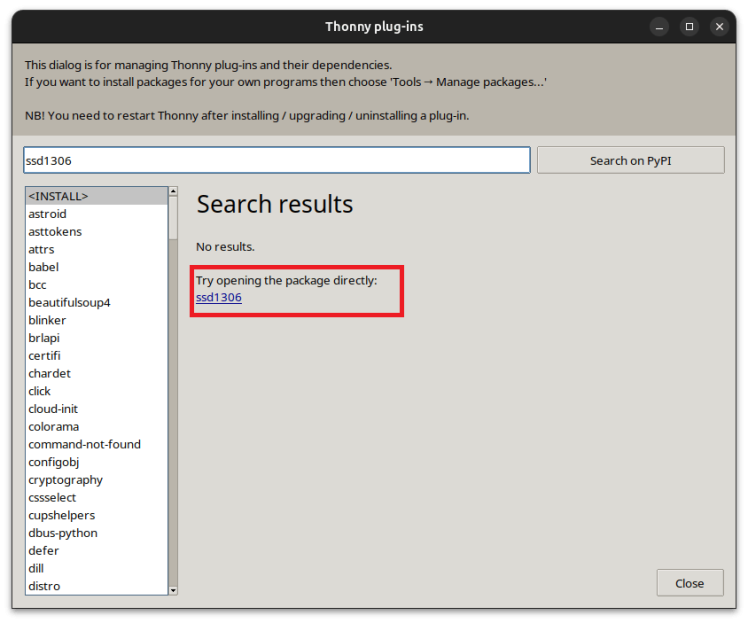Click the scrollbar down arrow

tap(173, 591)
